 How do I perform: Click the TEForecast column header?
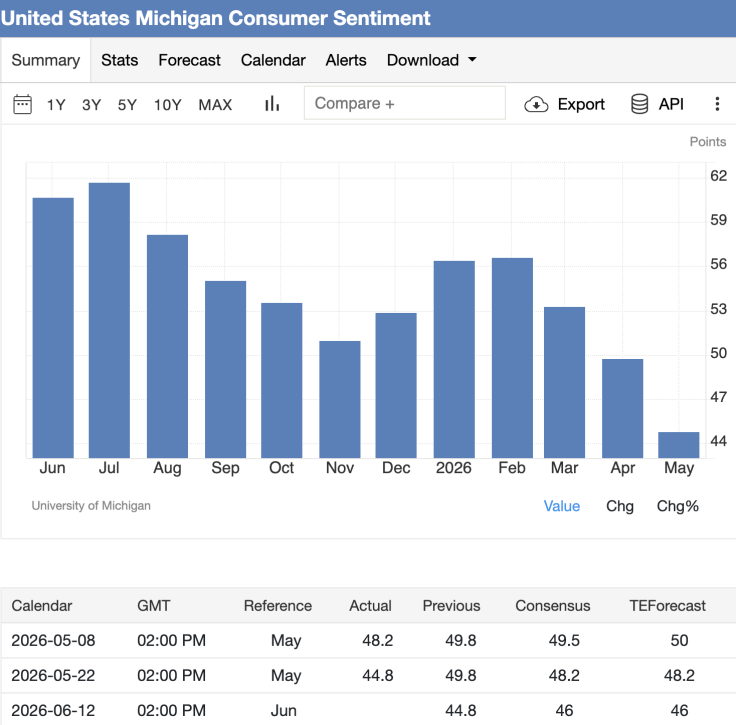pos(667,605)
